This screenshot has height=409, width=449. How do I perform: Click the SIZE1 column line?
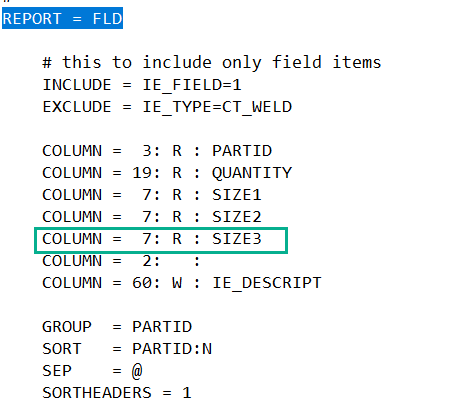pyautogui.click(x=152, y=195)
